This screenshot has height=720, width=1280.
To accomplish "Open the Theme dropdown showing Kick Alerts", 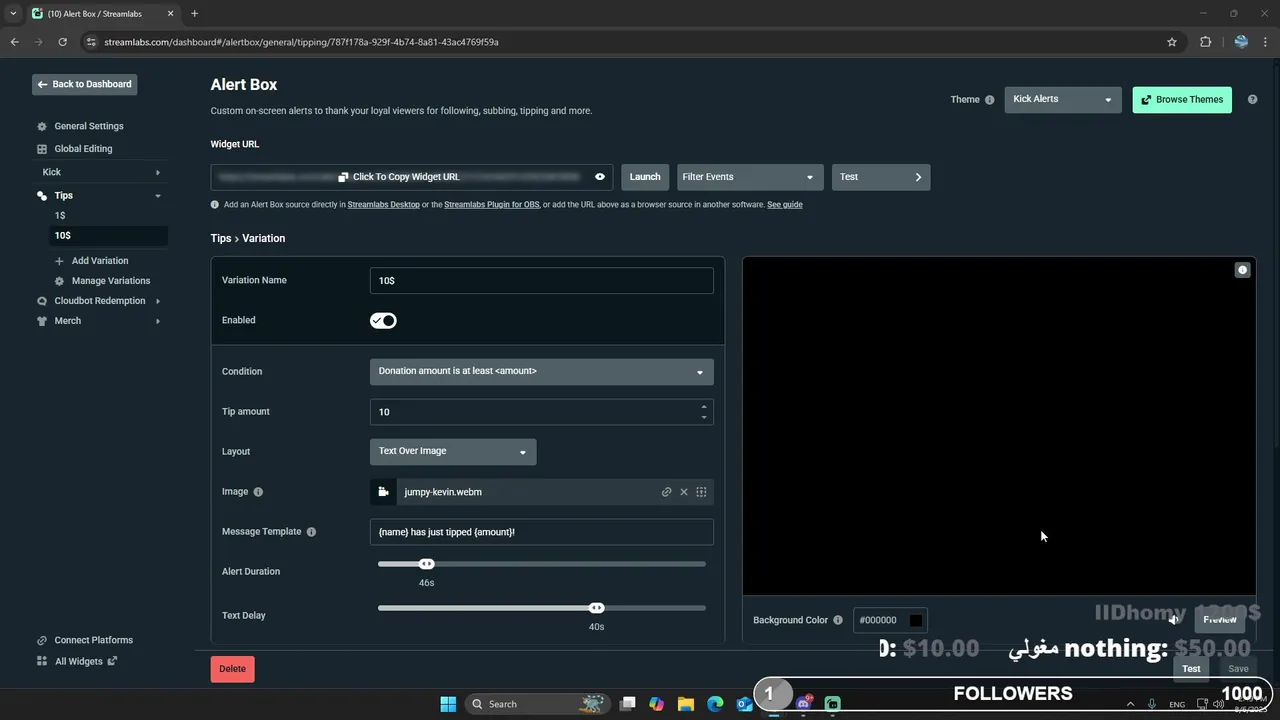I will point(1063,100).
